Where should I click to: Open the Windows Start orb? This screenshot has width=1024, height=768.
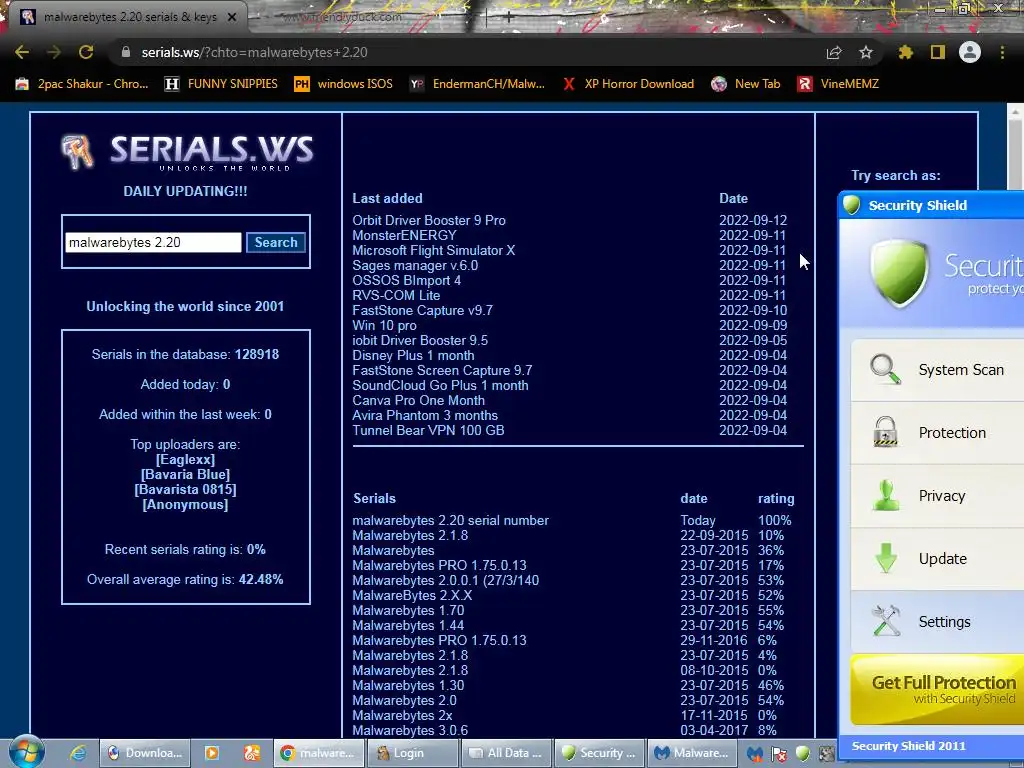(26, 752)
